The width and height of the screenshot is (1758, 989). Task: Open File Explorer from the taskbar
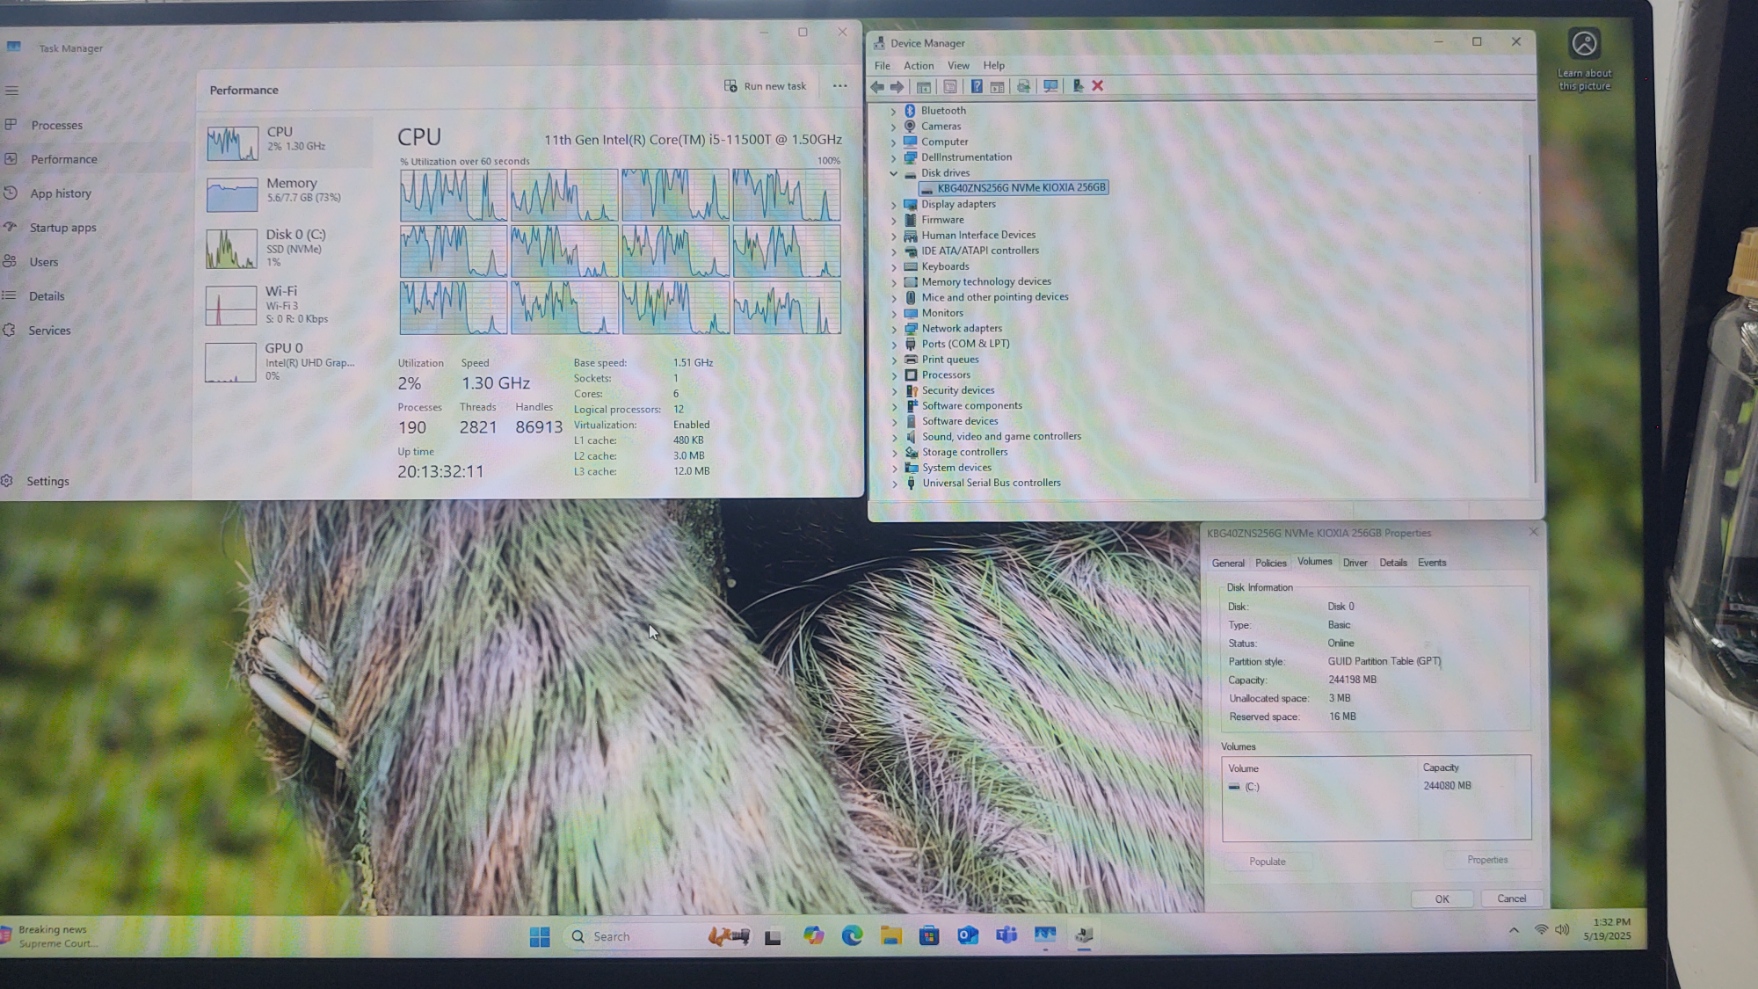pyautogui.click(x=891, y=936)
